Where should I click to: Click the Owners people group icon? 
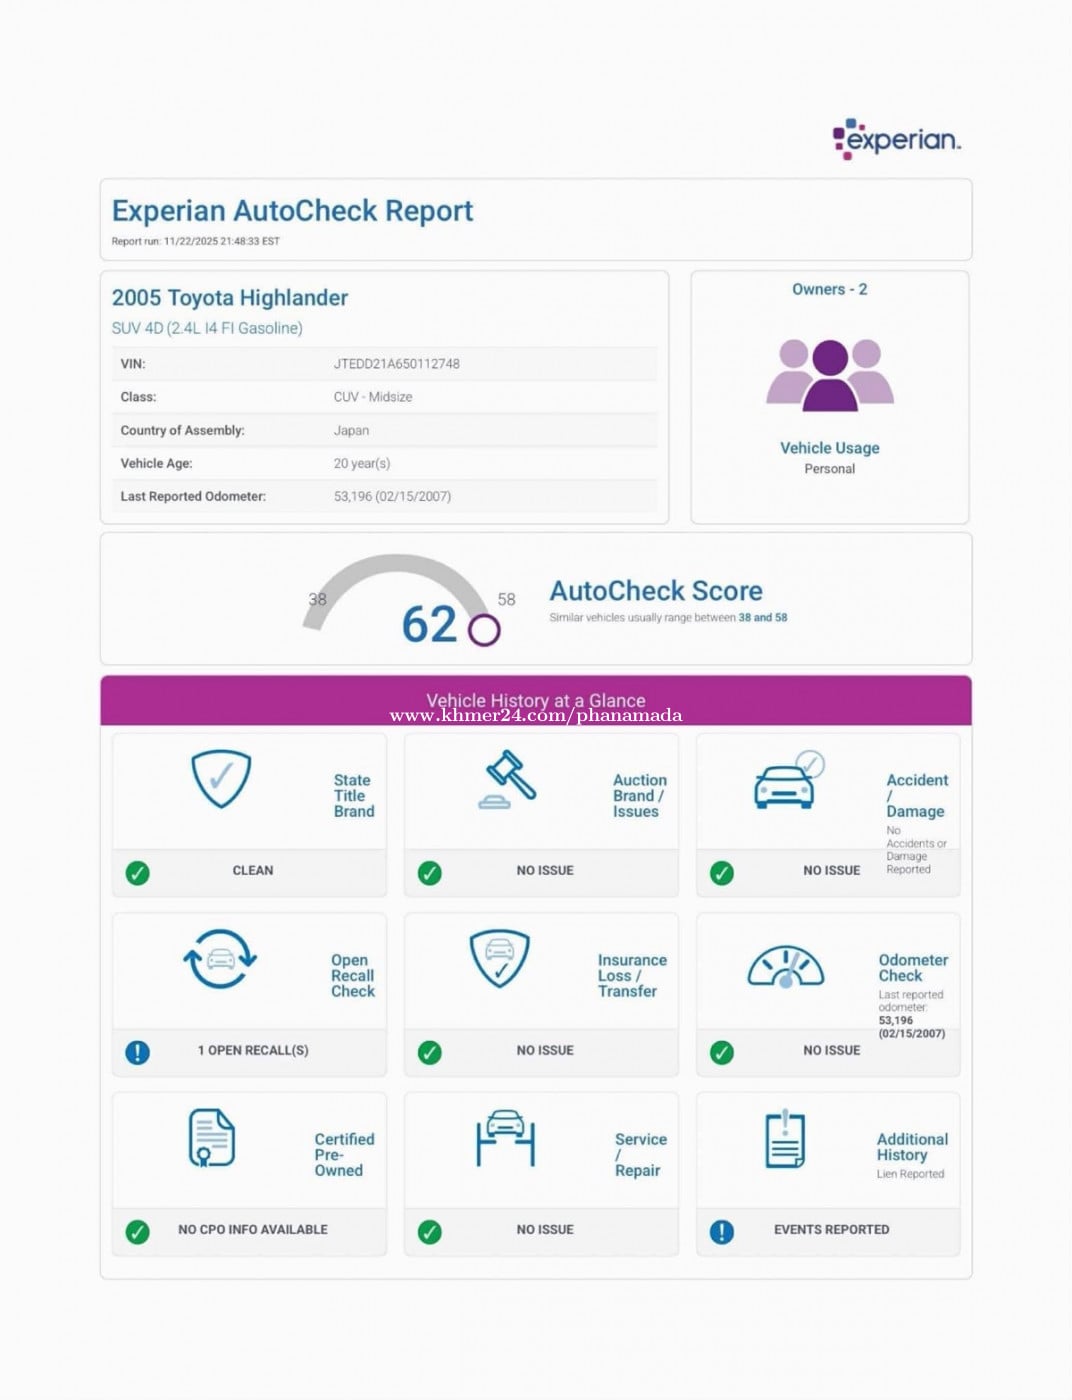(x=829, y=375)
